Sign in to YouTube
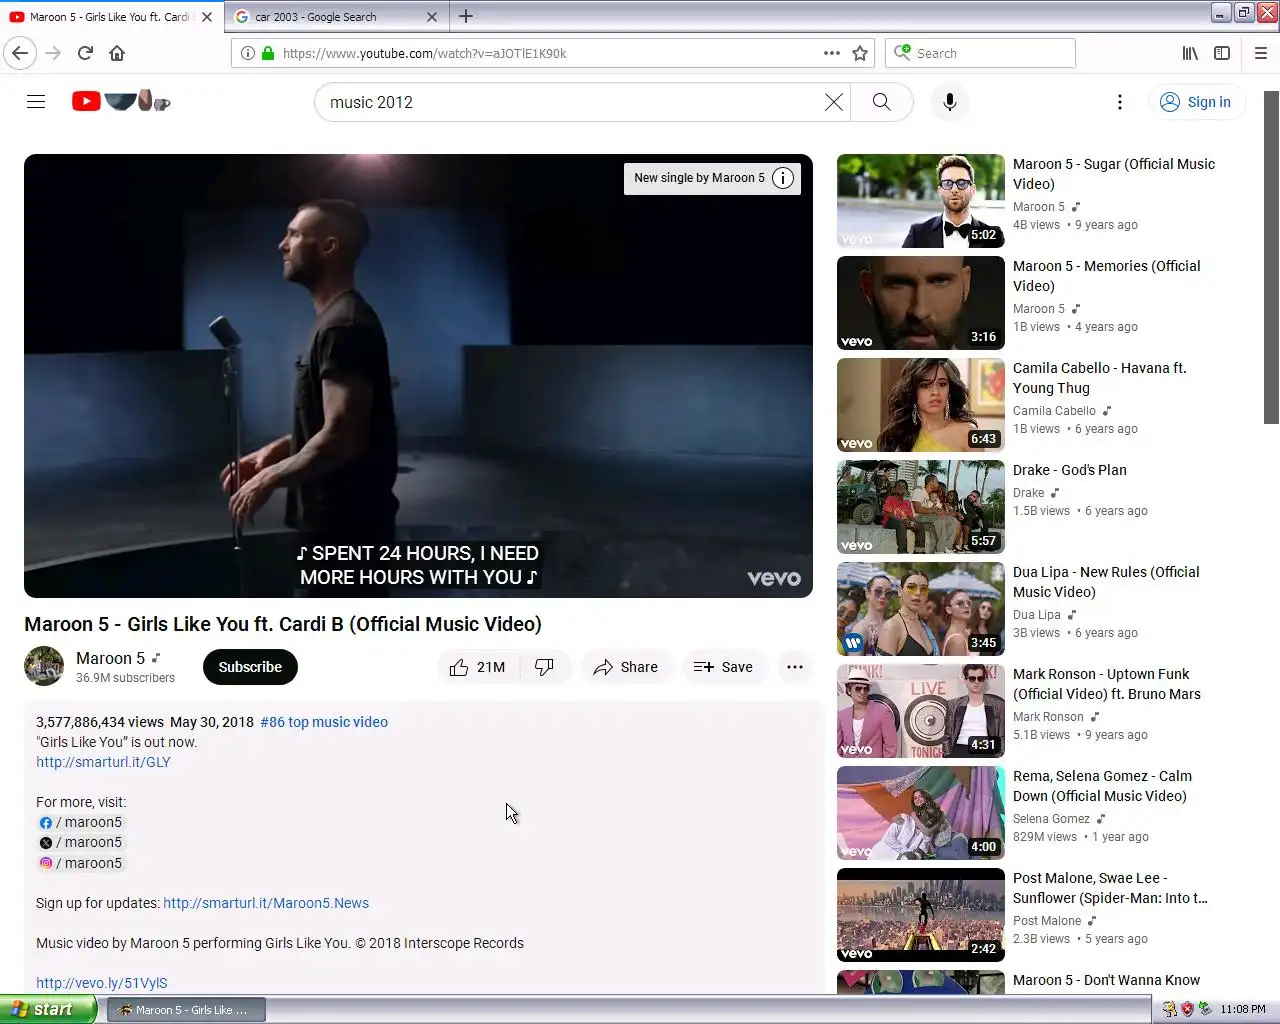This screenshot has width=1280, height=1024. coord(1196,102)
